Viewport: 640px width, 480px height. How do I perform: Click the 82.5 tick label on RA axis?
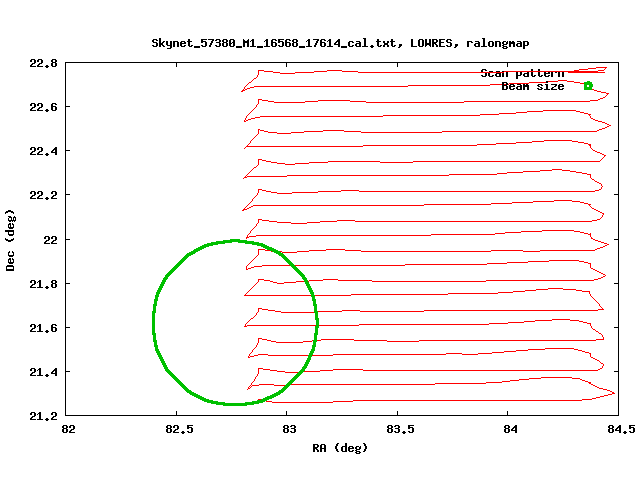[177, 430]
